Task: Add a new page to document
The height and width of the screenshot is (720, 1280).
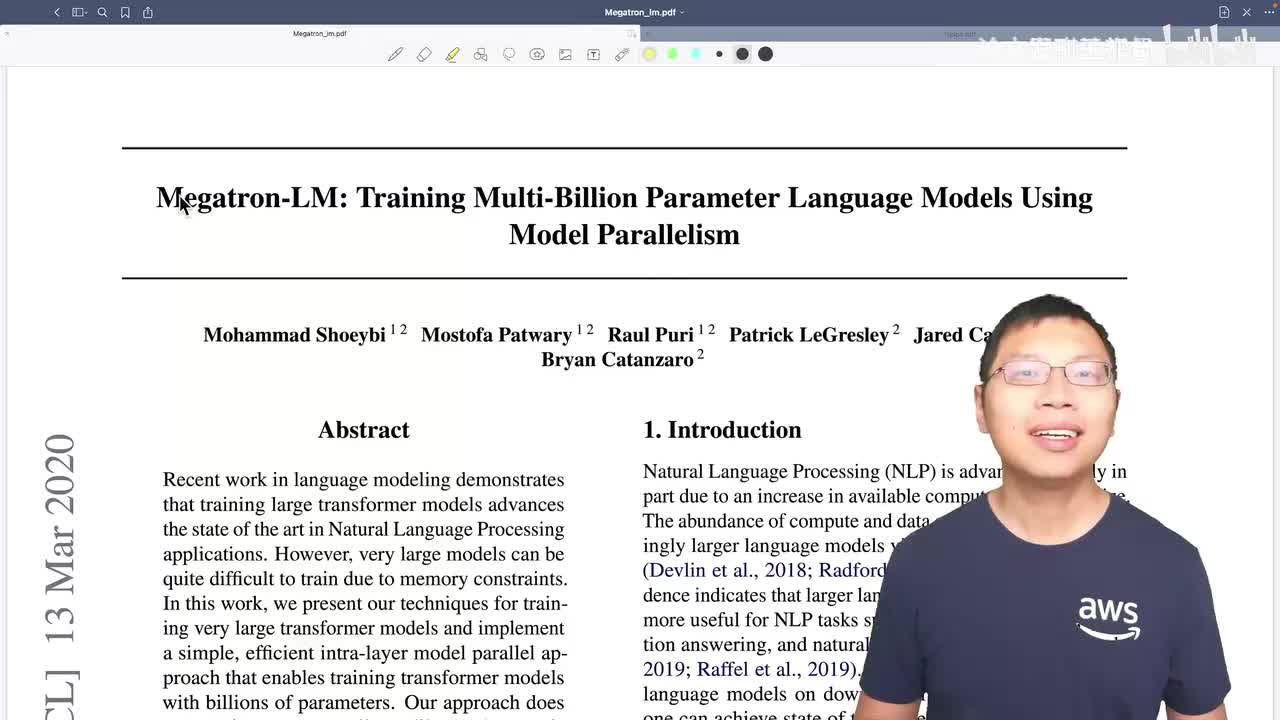Action: click(1224, 12)
